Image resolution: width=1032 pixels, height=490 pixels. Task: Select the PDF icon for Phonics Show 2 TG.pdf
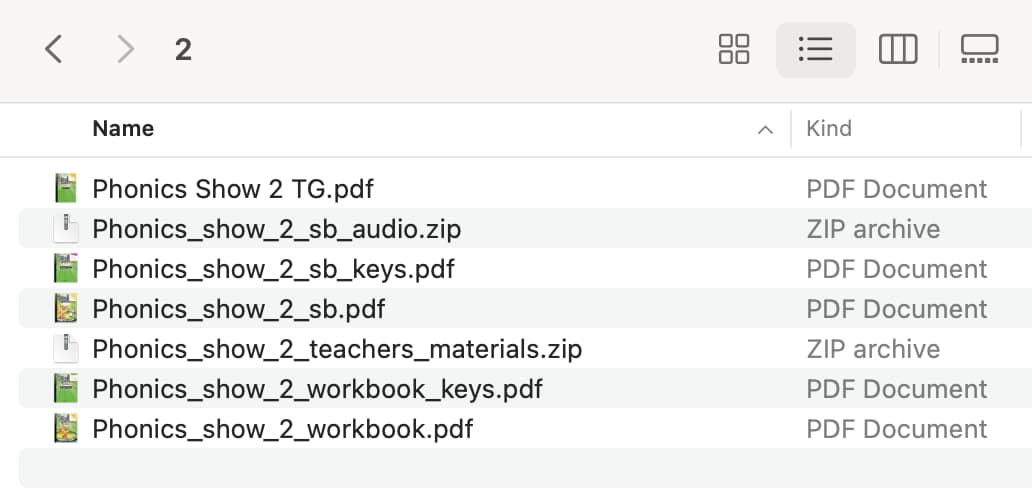click(66, 188)
